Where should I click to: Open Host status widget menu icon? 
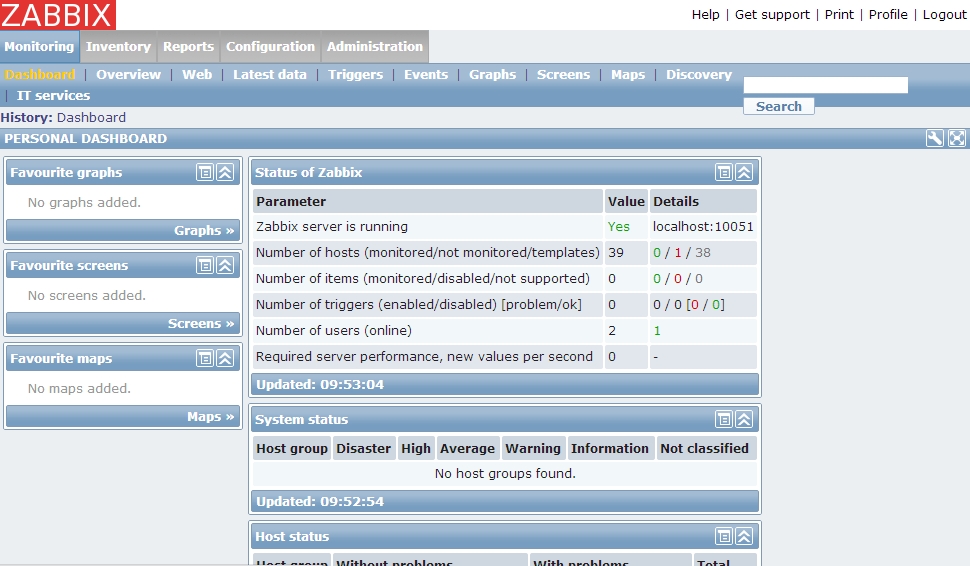tap(724, 536)
